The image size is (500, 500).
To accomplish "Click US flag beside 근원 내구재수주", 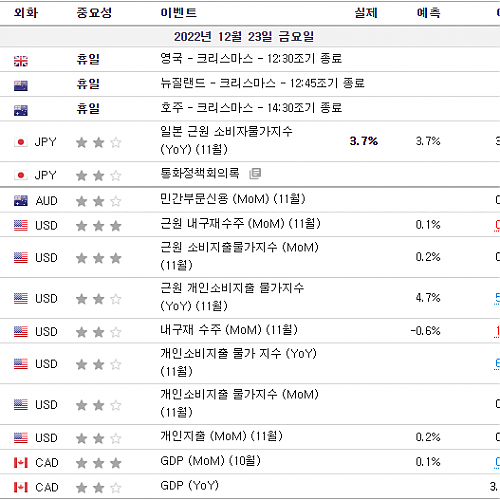I will pos(21,226).
